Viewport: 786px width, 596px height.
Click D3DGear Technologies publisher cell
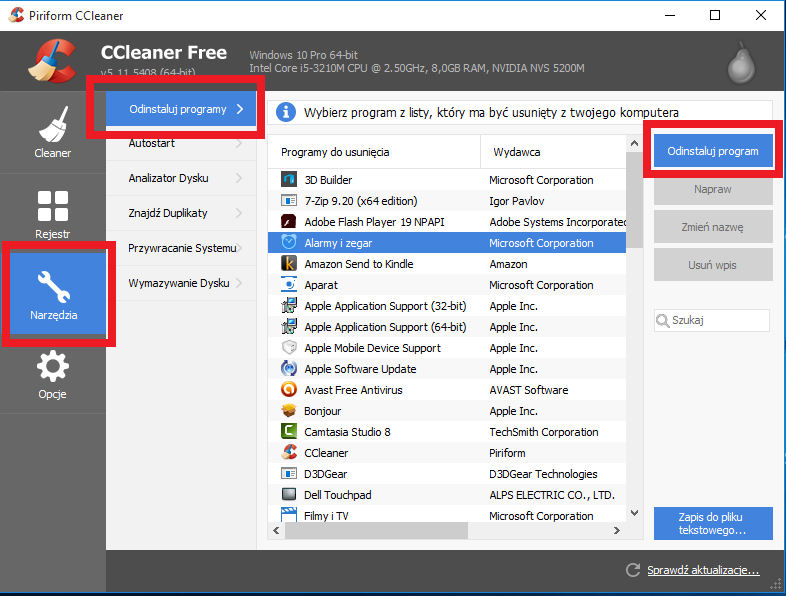click(543, 474)
